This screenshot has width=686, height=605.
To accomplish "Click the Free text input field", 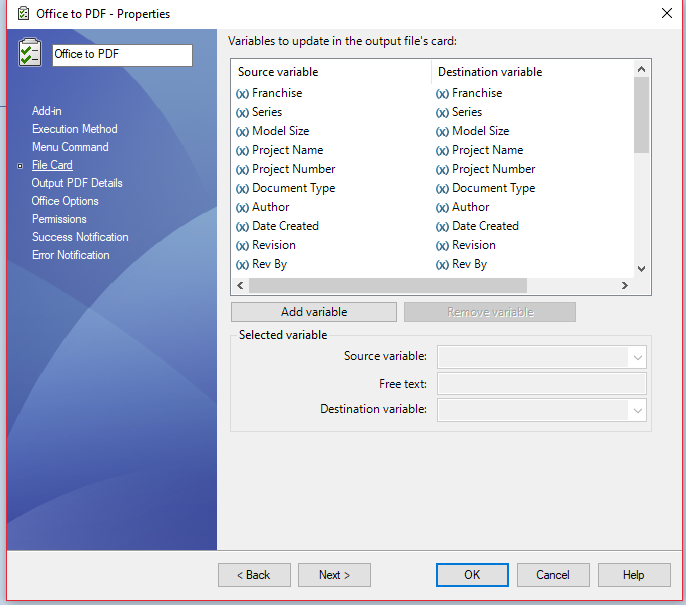I will pos(542,384).
